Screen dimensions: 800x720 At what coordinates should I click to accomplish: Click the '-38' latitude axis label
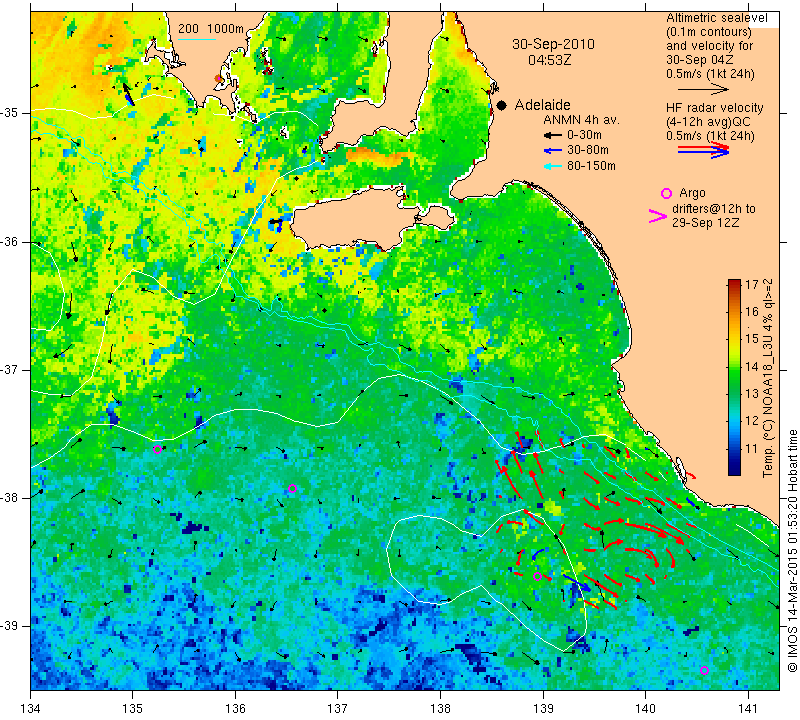pyautogui.click(x=10, y=498)
